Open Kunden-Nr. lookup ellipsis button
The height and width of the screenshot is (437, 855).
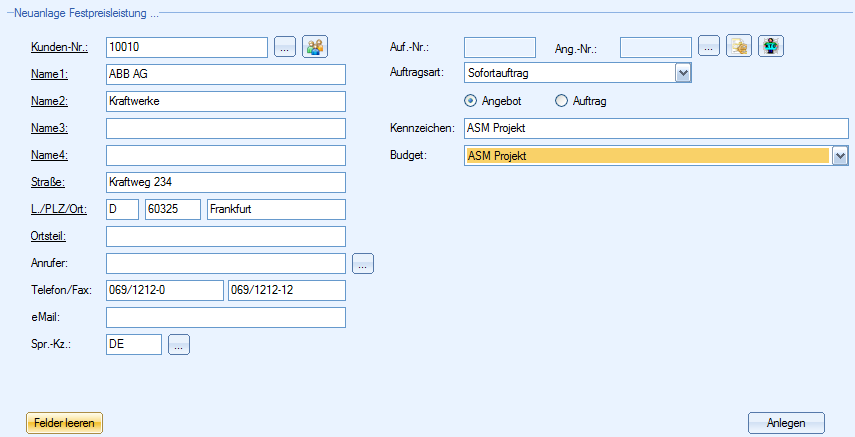click(285, 47)
